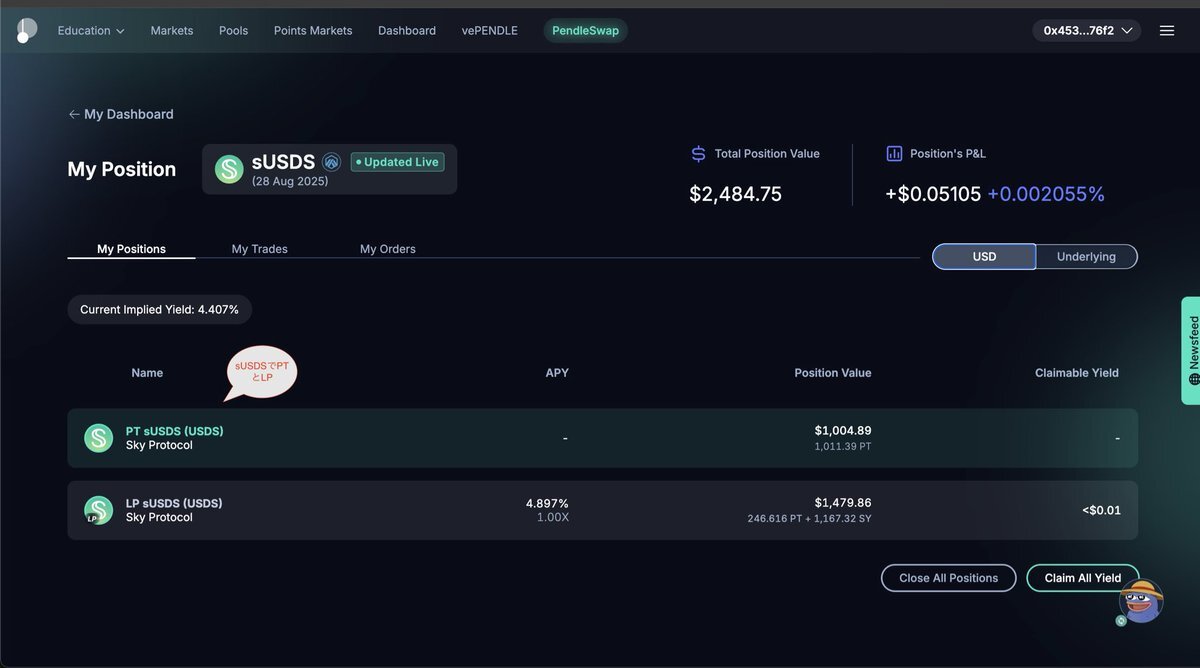The image size is (1200, 668).
Task: Click the LP sUSDS row token icon
Action: (x=98, y=510)
